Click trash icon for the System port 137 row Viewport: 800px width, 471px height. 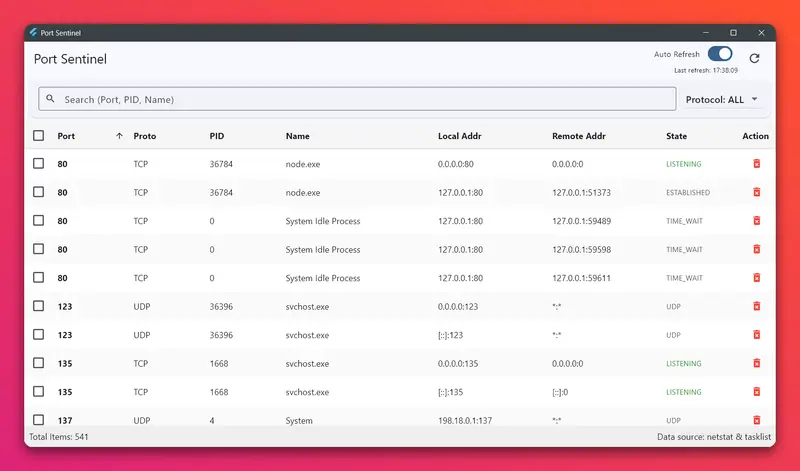[756, 420]
